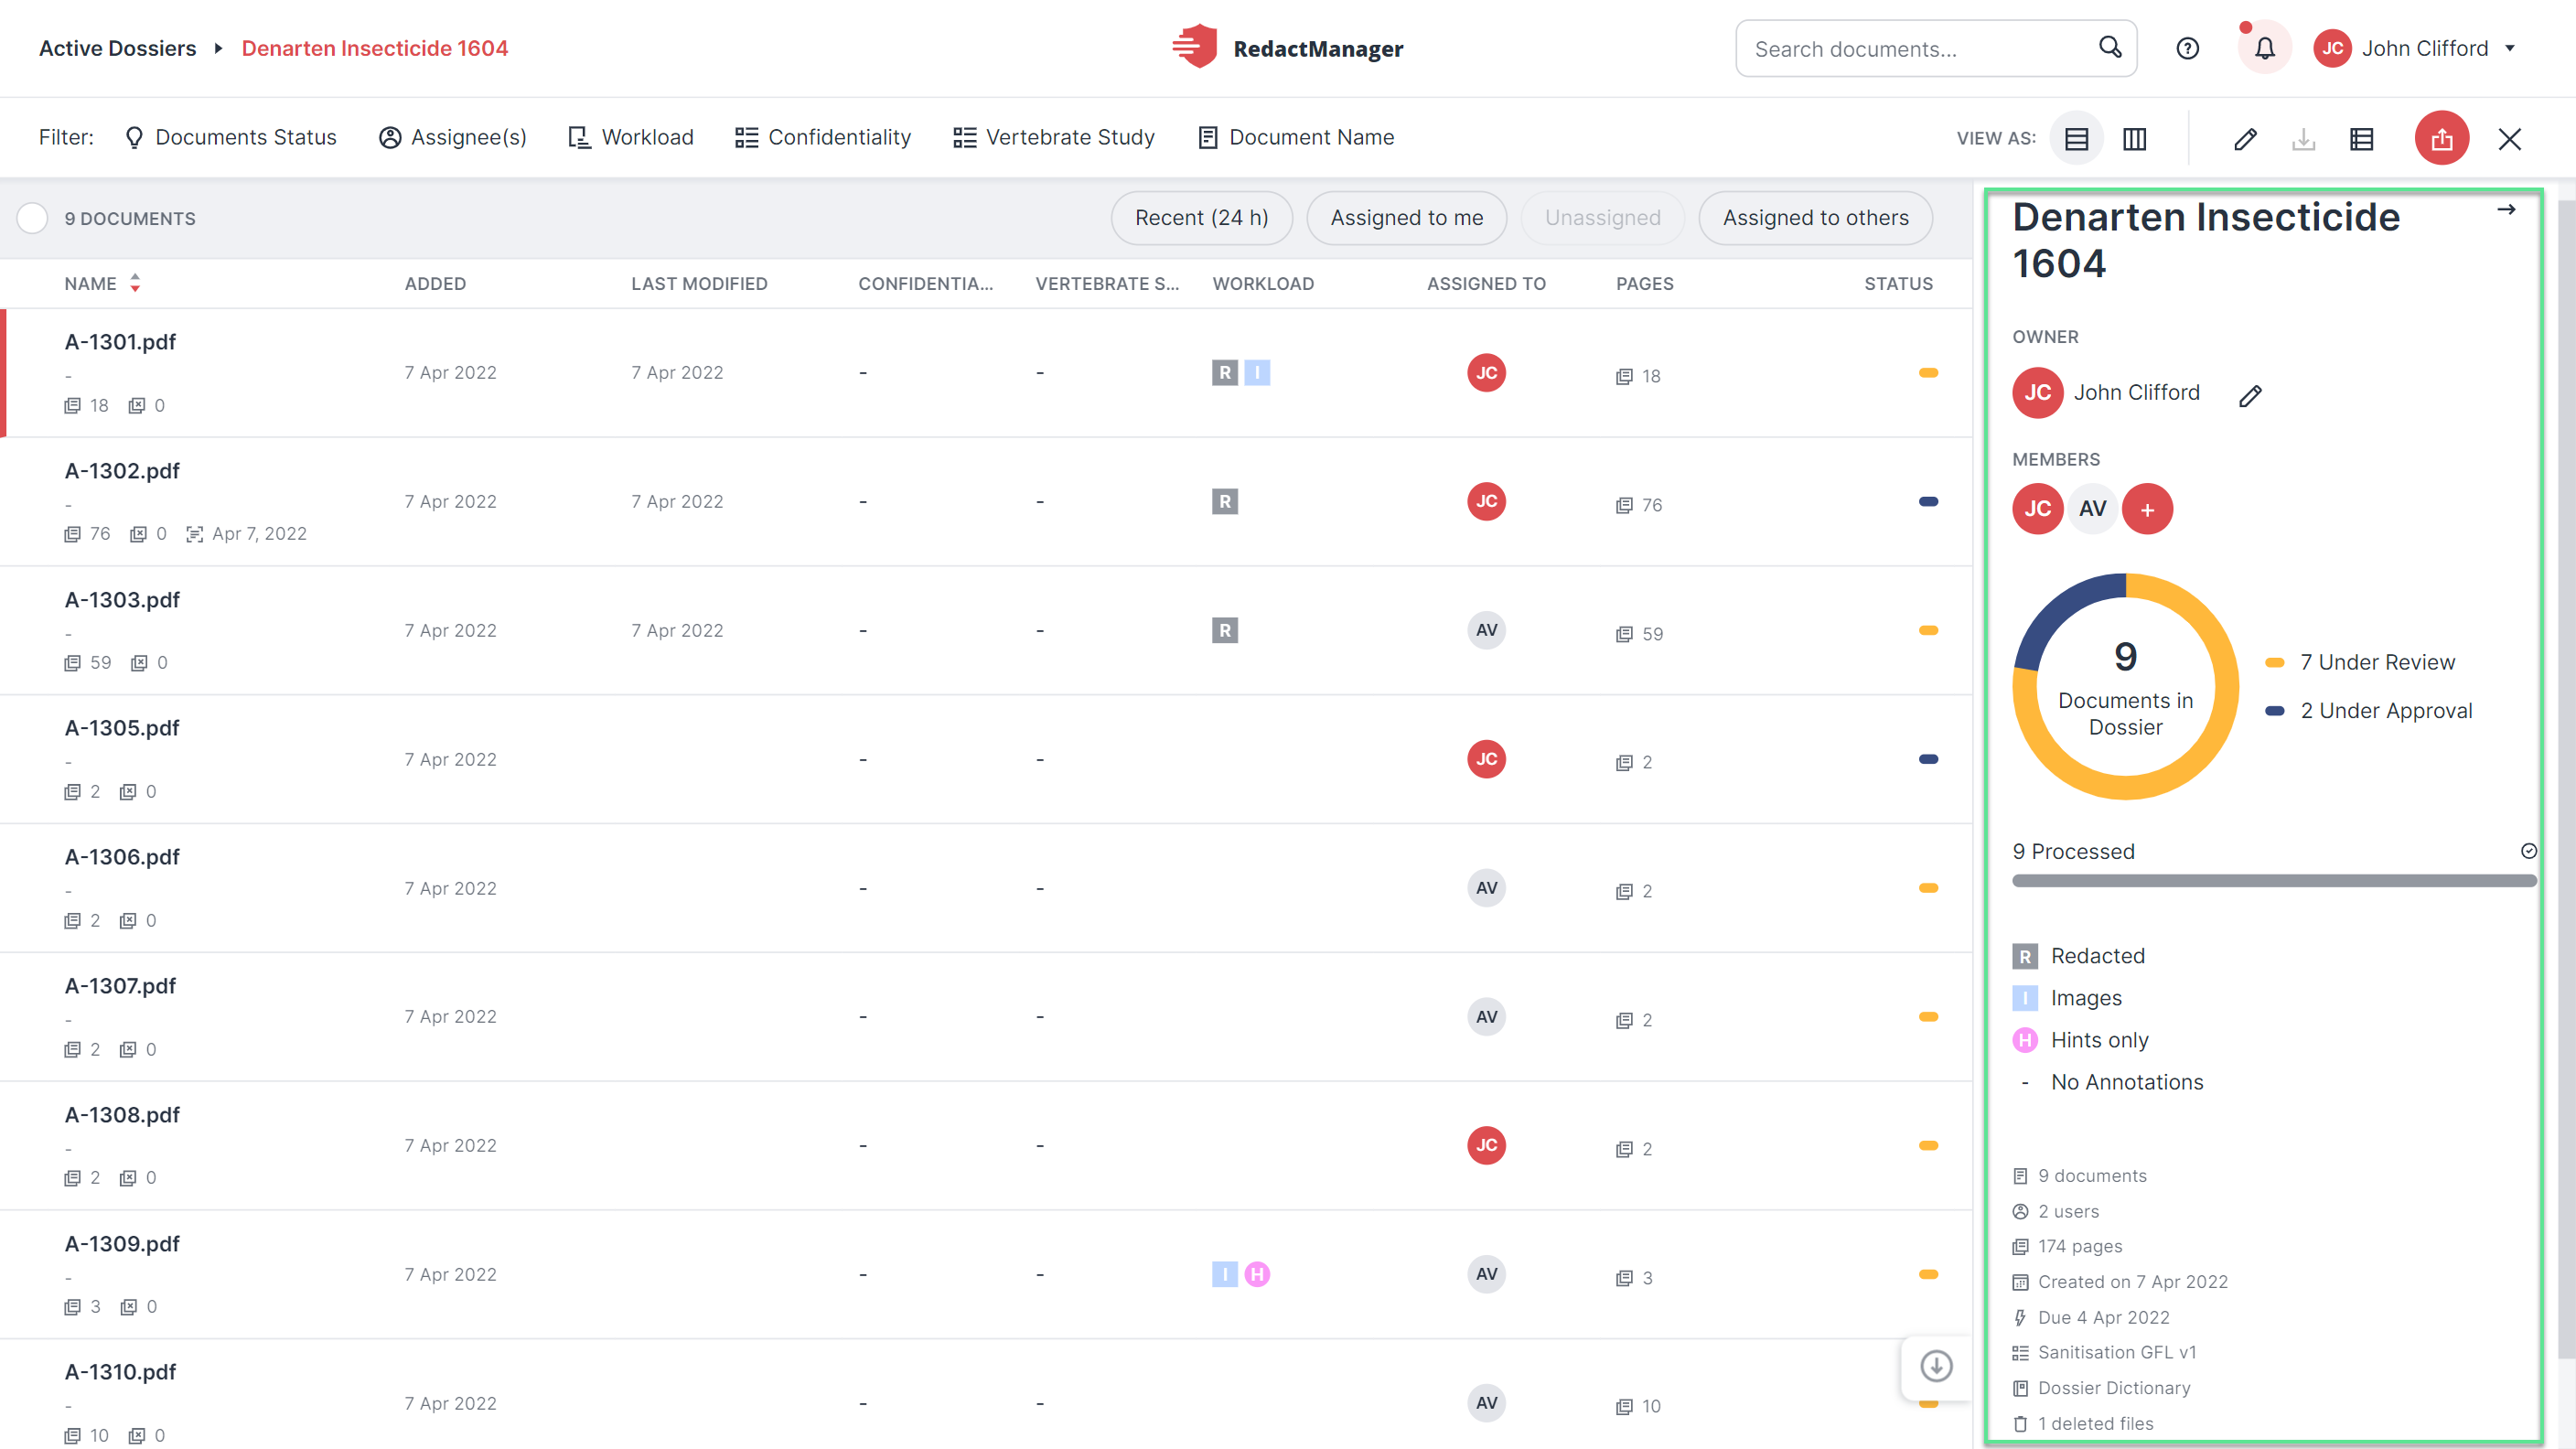The width and height of the screenshot is (2576, 1449).
Task: Click the Added column header
Action: tap(435, 284)
